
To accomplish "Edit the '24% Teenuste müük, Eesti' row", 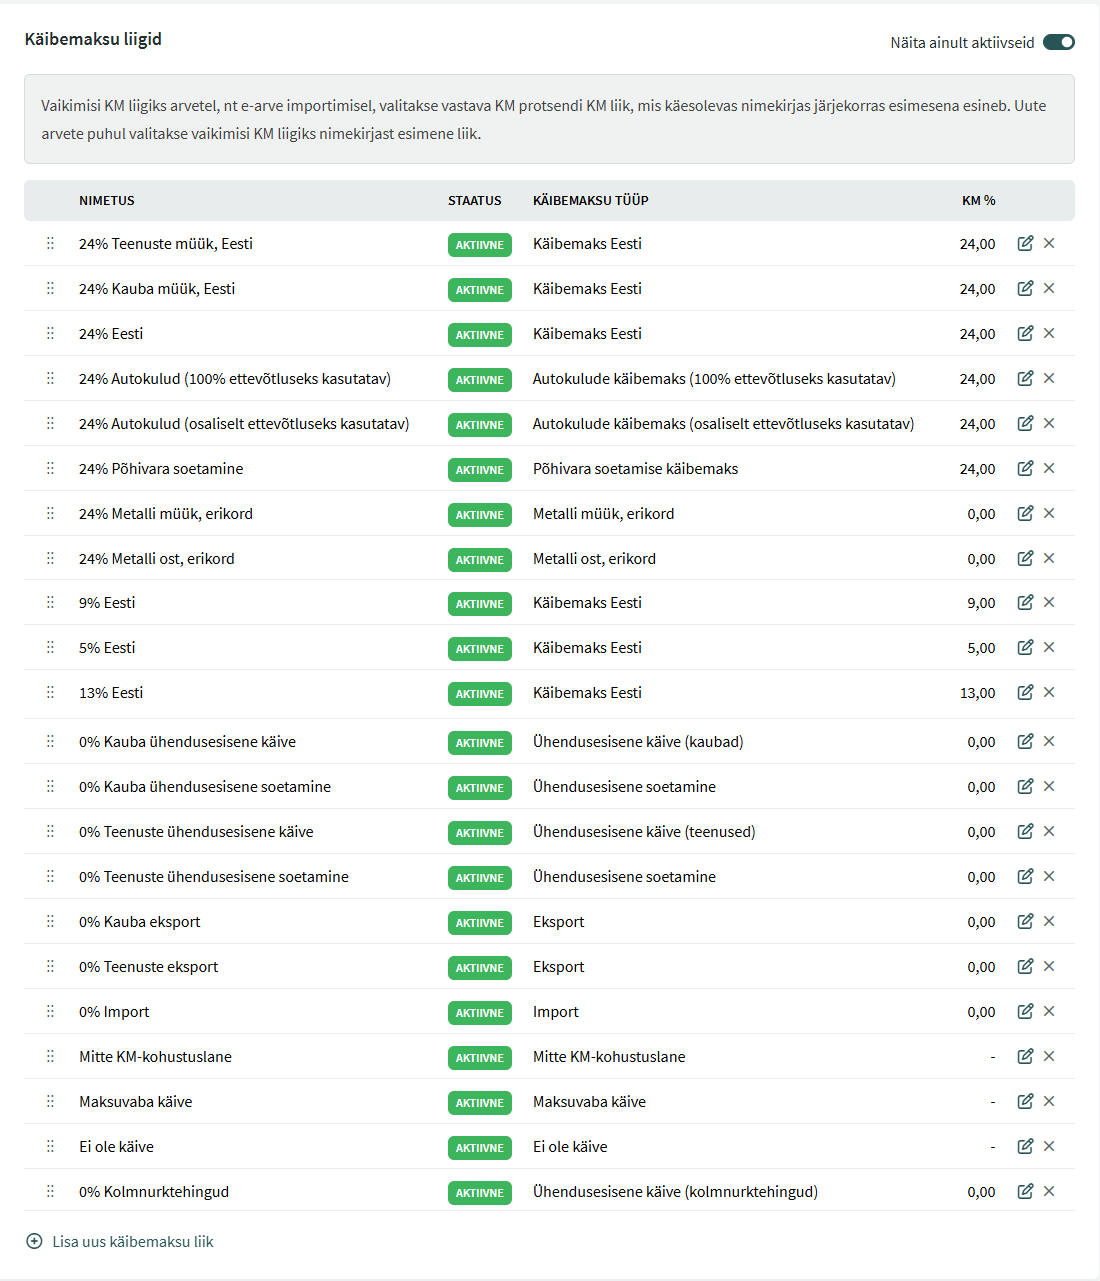I will (x=1025, y=244).
